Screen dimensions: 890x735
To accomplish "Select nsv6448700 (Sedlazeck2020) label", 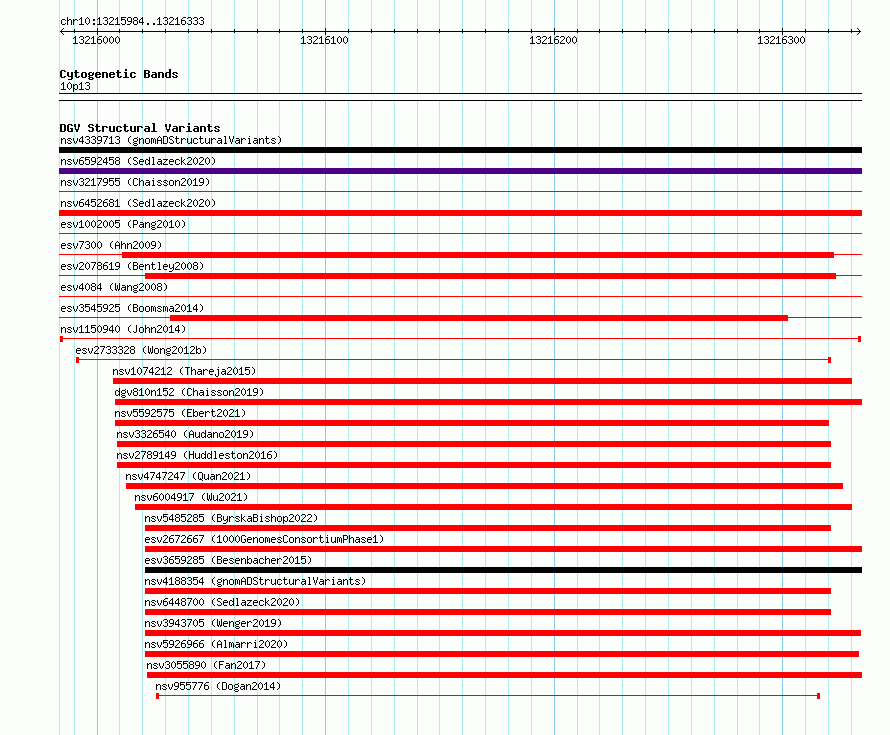I will click(x=222, y=602).
